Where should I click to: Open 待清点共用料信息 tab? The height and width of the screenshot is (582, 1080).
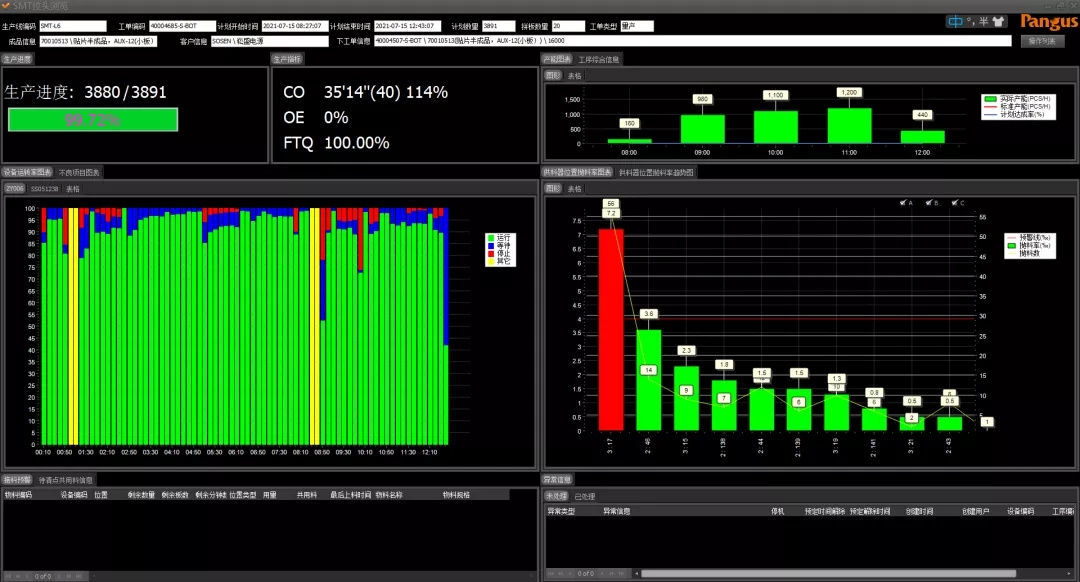[x=65, y=480]
